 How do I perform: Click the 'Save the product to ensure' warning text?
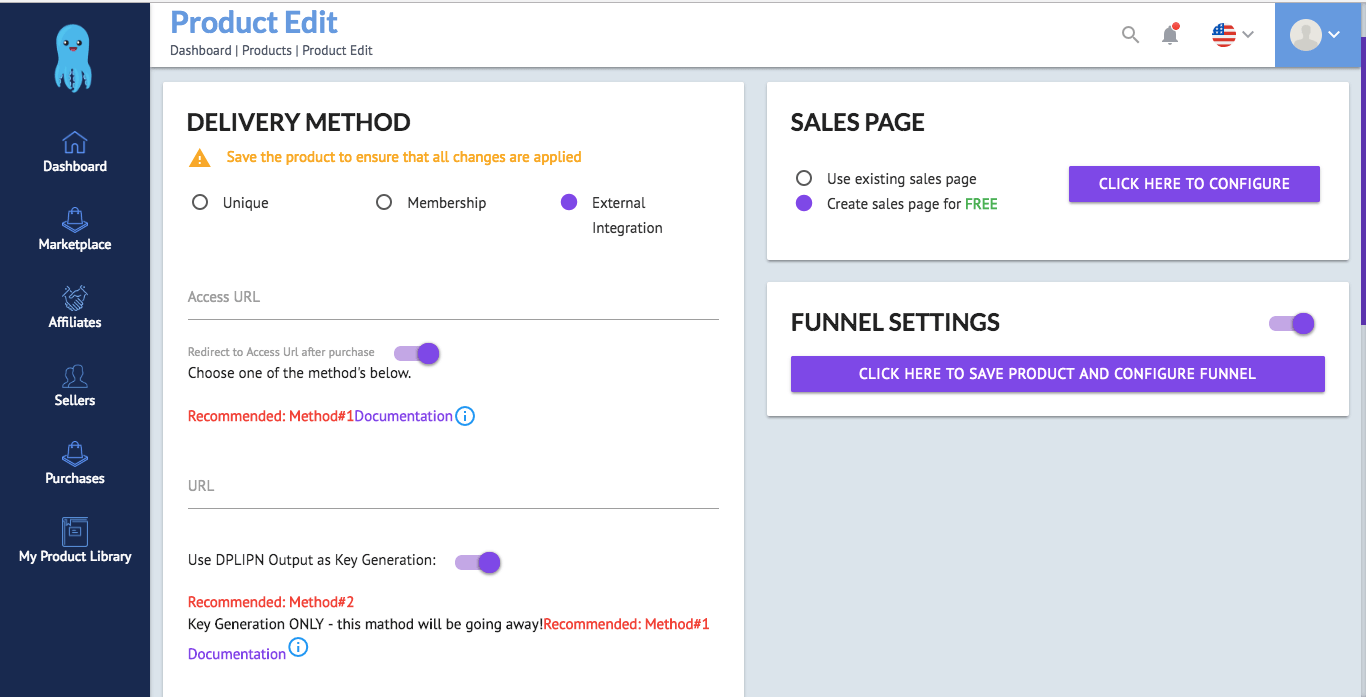pyautogui.click(x=404, y=157)
